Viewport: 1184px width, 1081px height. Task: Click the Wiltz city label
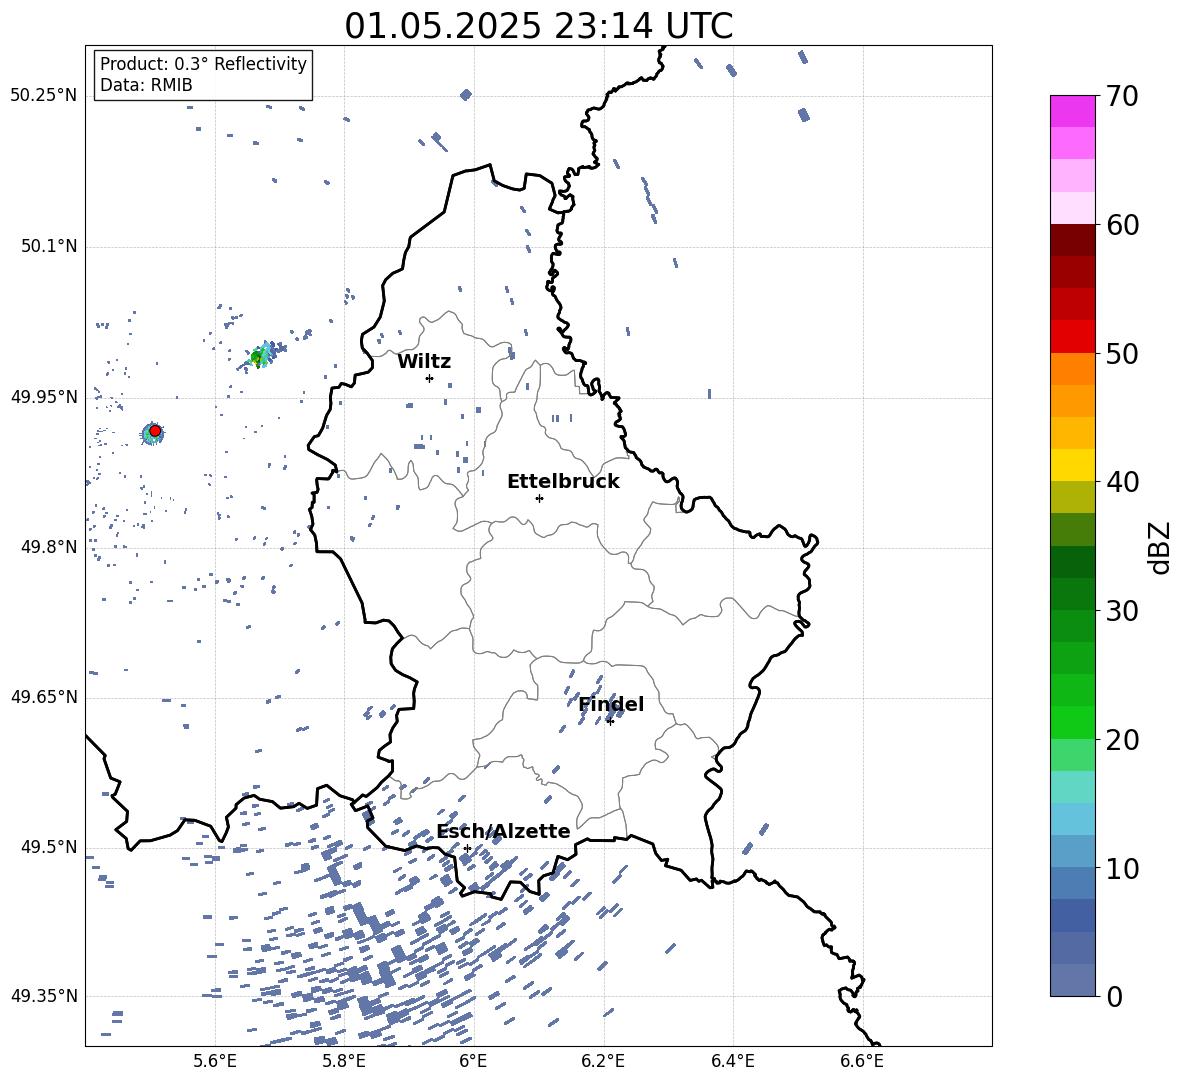424,362
